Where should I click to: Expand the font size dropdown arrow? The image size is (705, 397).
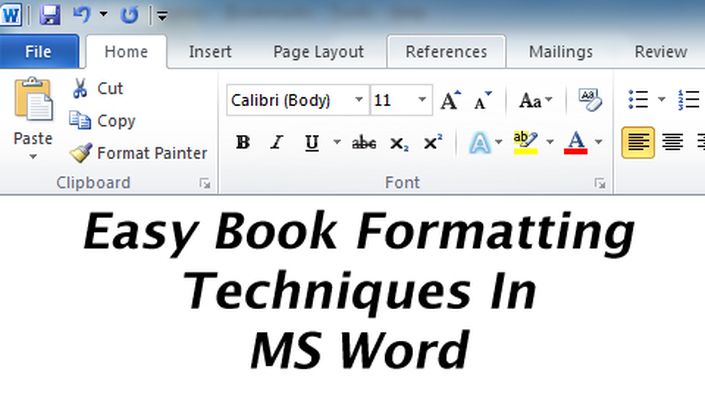point(422,100)
